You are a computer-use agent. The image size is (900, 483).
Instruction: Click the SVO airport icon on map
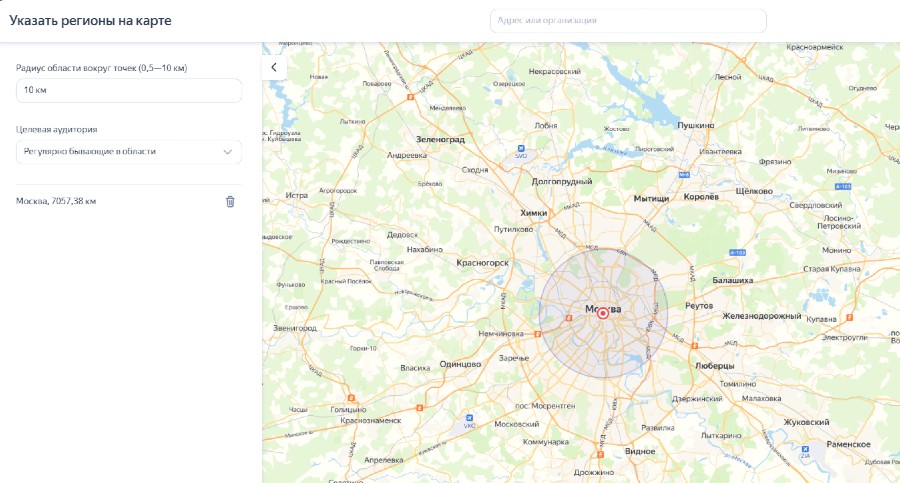coord(520,152)
